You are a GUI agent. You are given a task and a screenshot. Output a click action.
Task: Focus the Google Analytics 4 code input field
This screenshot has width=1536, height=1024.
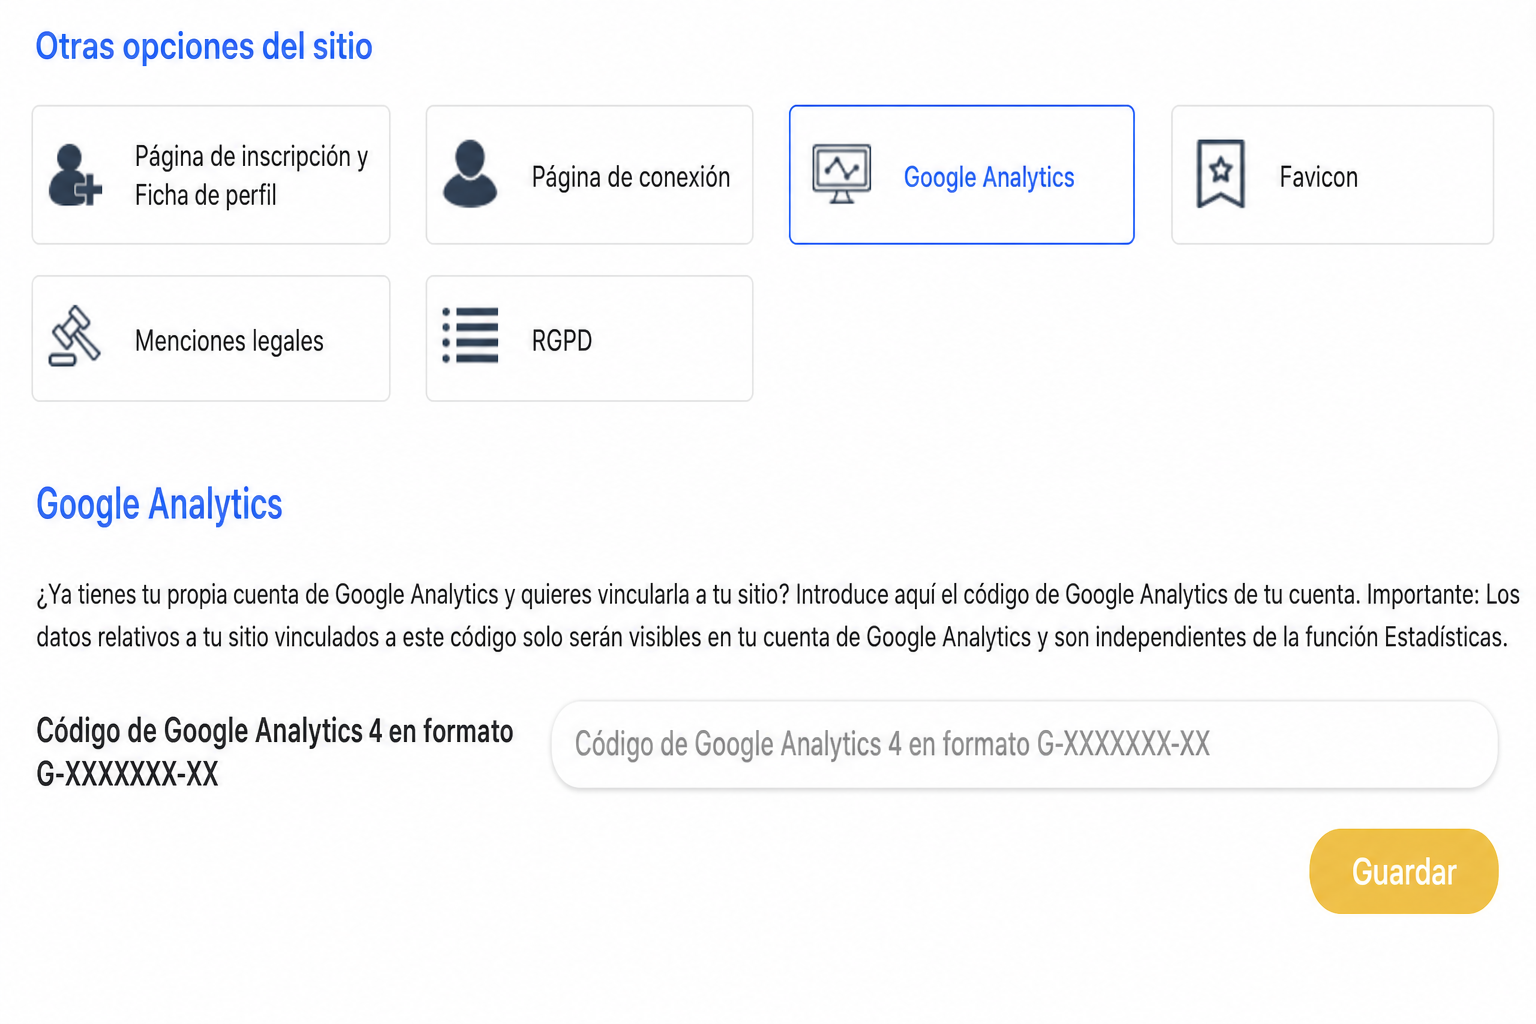click(x=1024, y=744)
